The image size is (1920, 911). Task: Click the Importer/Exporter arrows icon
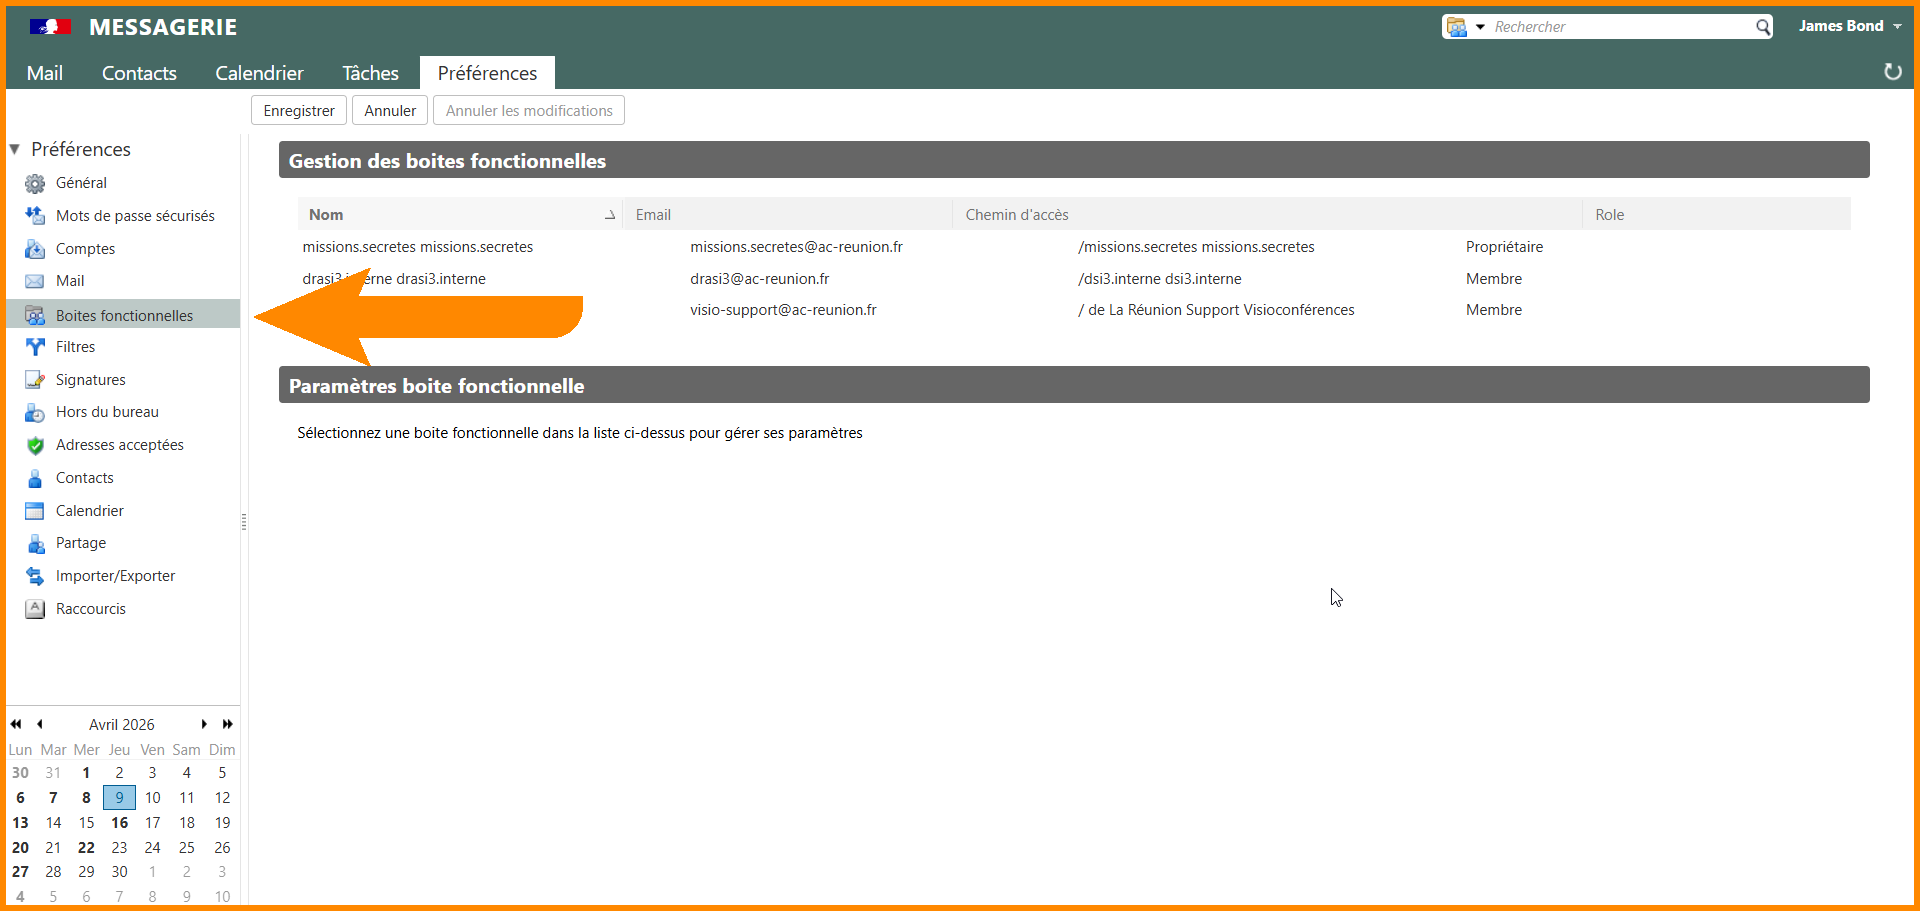[35, 576]
